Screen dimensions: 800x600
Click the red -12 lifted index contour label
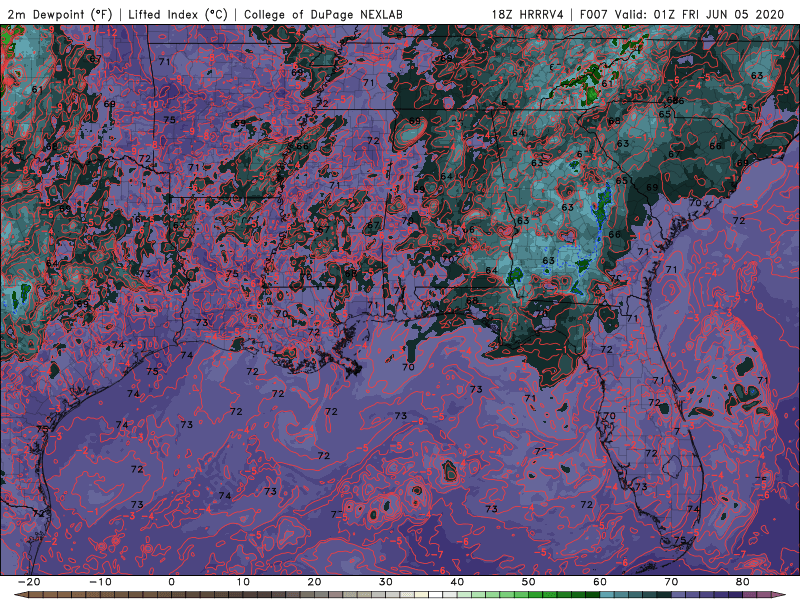109,32
